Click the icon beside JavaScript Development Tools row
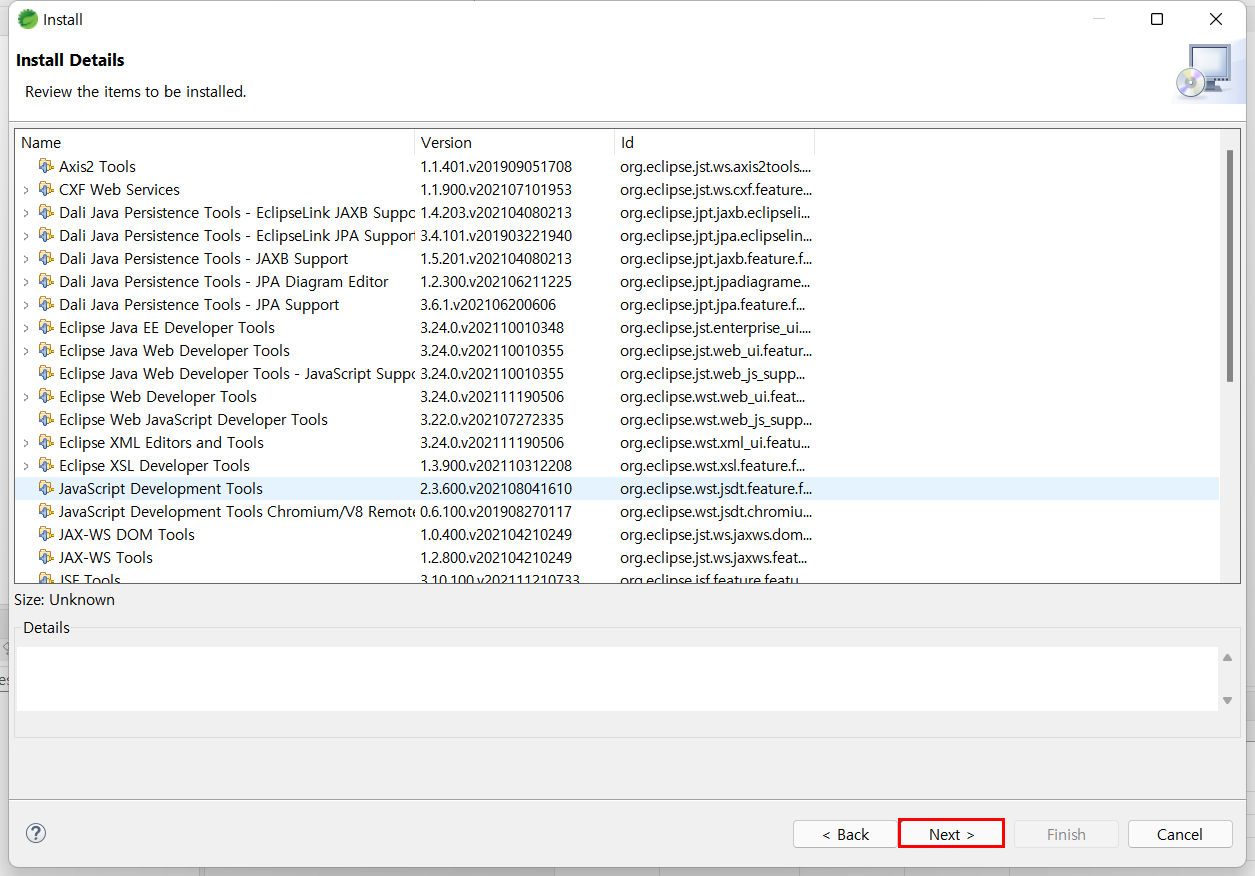This screenshot has width=1255, height=876. pos(46,488)
